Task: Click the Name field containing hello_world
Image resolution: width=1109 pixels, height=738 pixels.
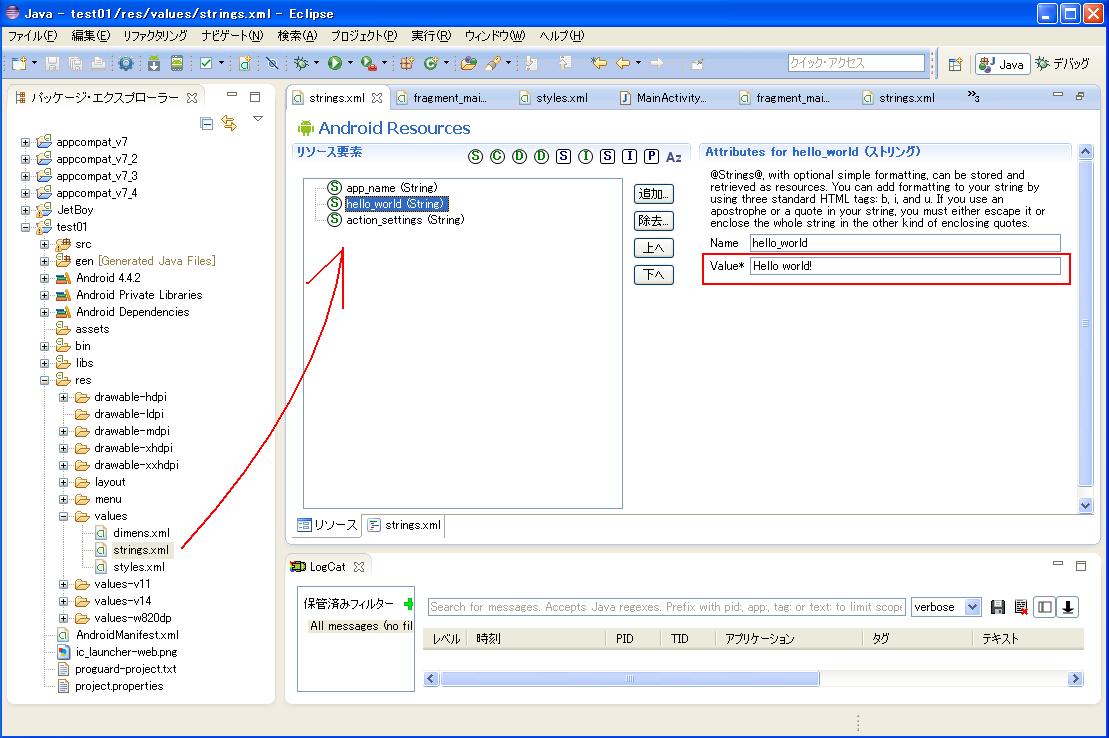Action: [905, 243]
